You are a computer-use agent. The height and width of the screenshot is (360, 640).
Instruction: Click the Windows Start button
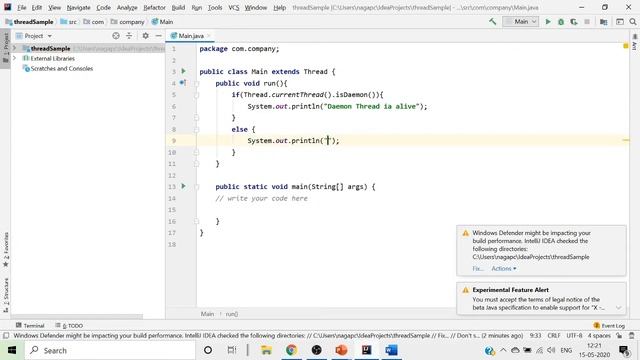12,350
